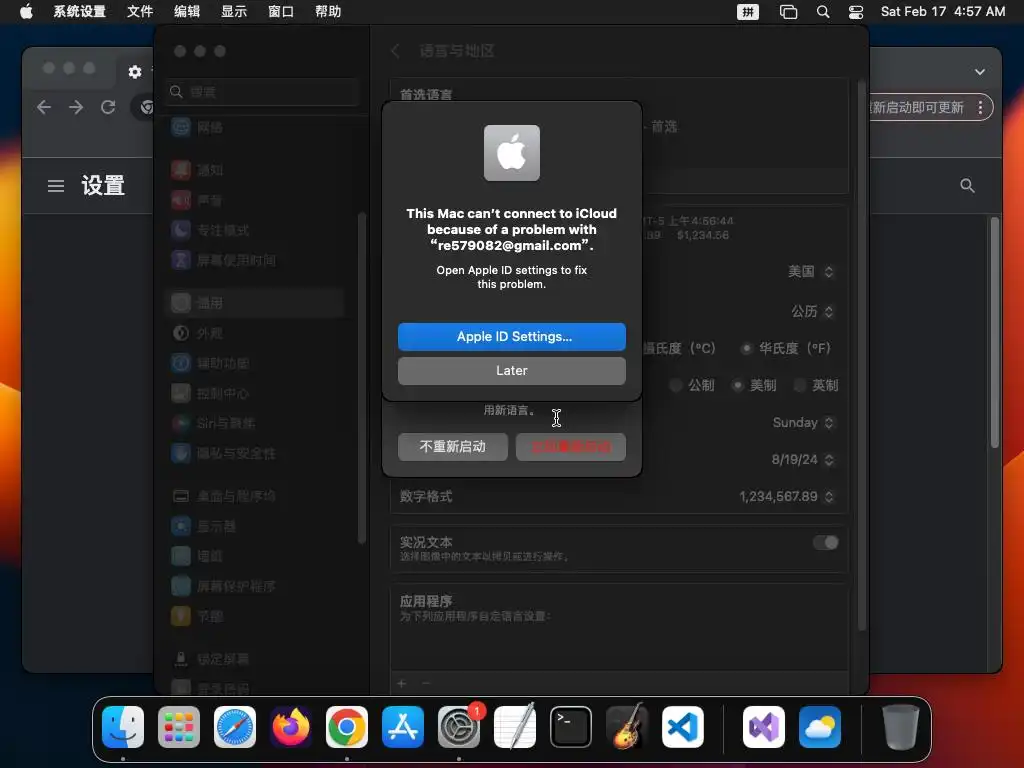The width and height of the screenshot is (1024, 768).
Task: Open Google Chrome from the Dock
Action: (347, 727)
